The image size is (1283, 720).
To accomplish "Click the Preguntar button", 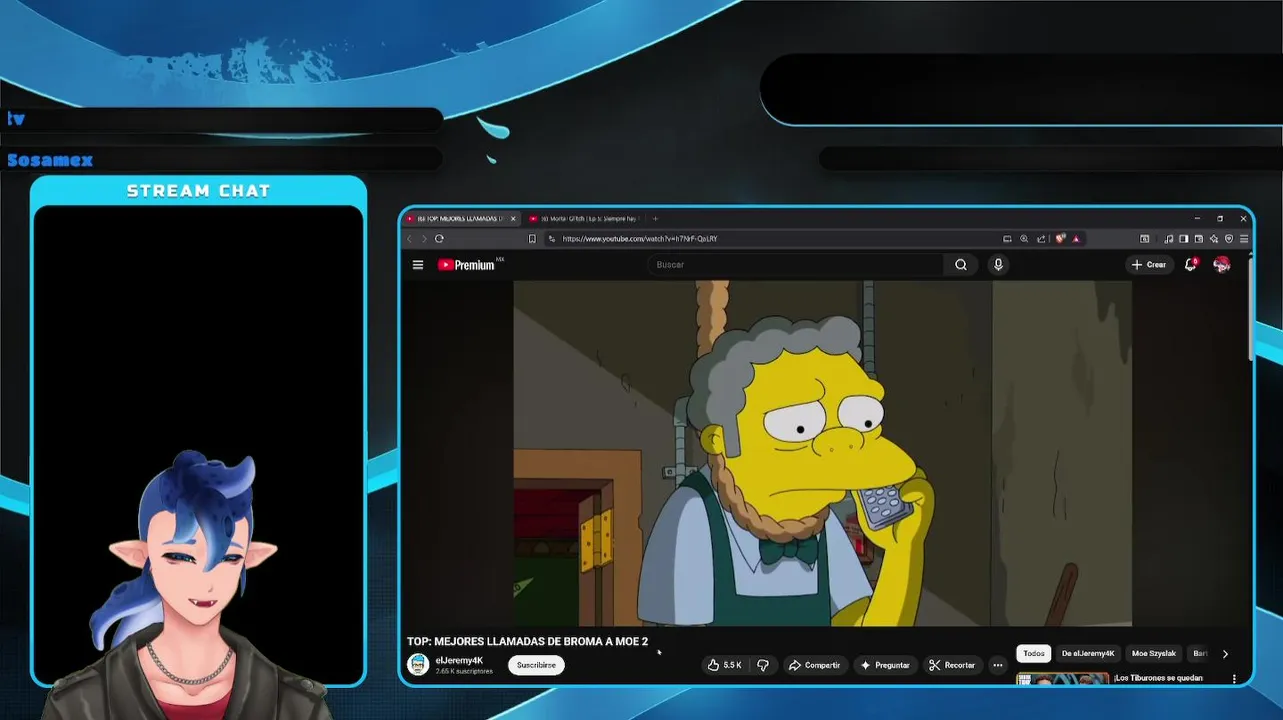I will point(884,665).
